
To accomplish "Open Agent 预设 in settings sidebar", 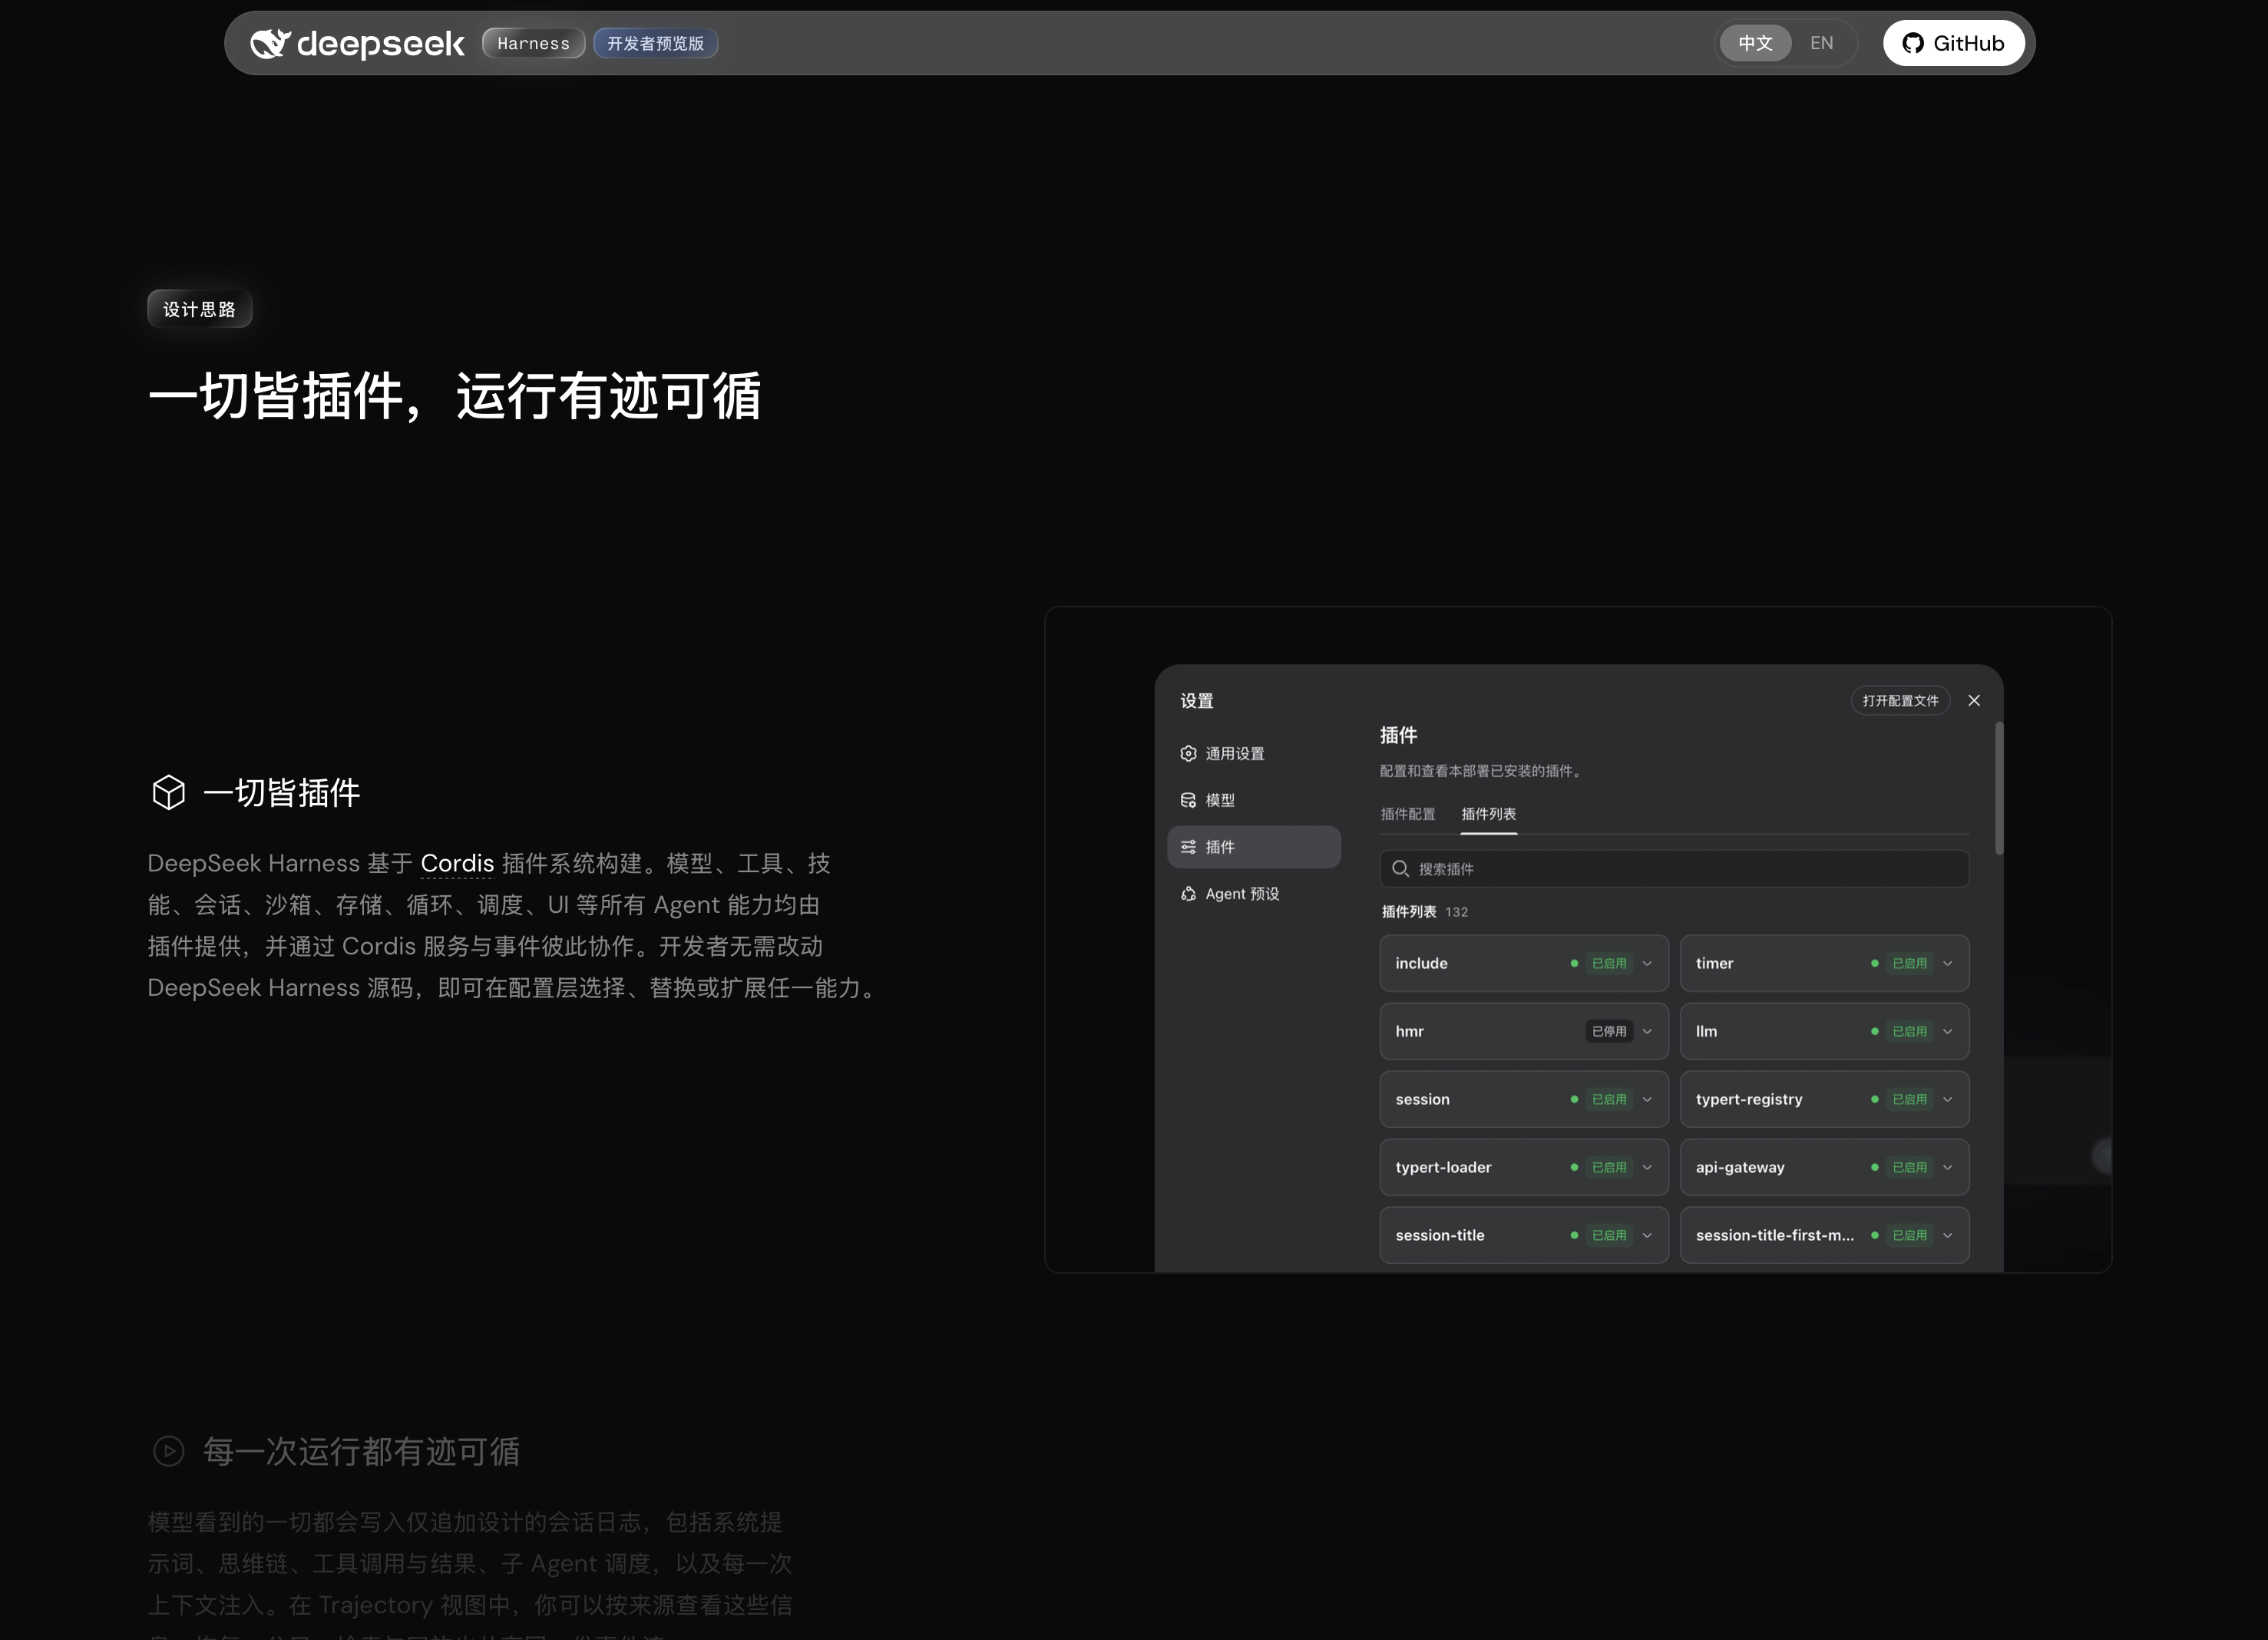I will [1254, 894].
